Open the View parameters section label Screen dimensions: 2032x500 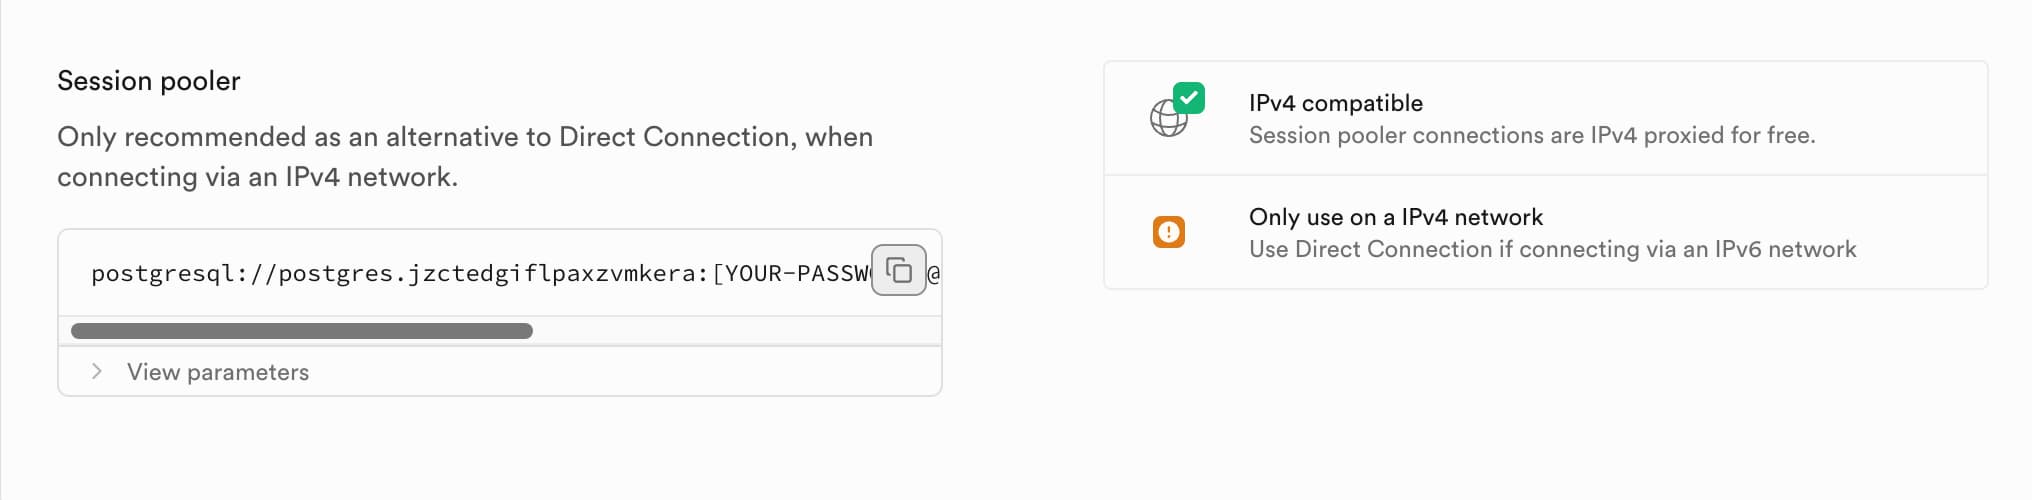[x=218, y=372]
